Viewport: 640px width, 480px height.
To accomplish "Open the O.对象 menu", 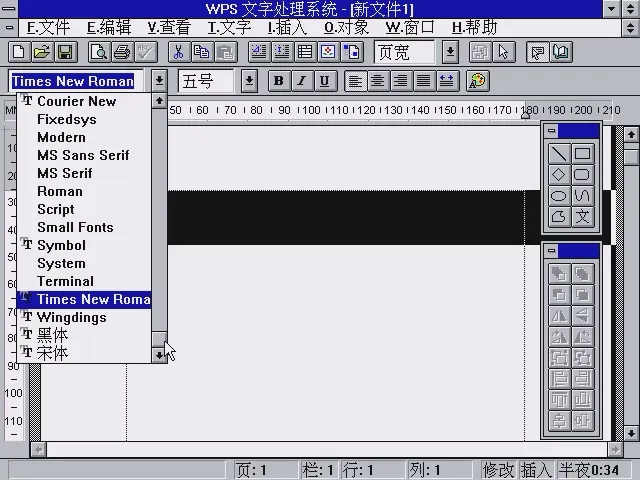I will tap(346, 28).
